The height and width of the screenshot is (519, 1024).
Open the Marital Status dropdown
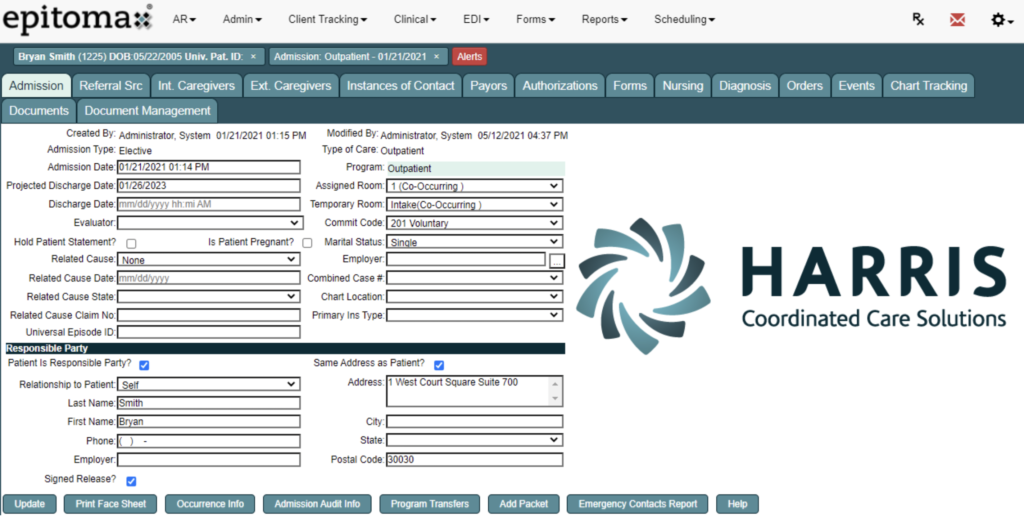click(475, 242)
